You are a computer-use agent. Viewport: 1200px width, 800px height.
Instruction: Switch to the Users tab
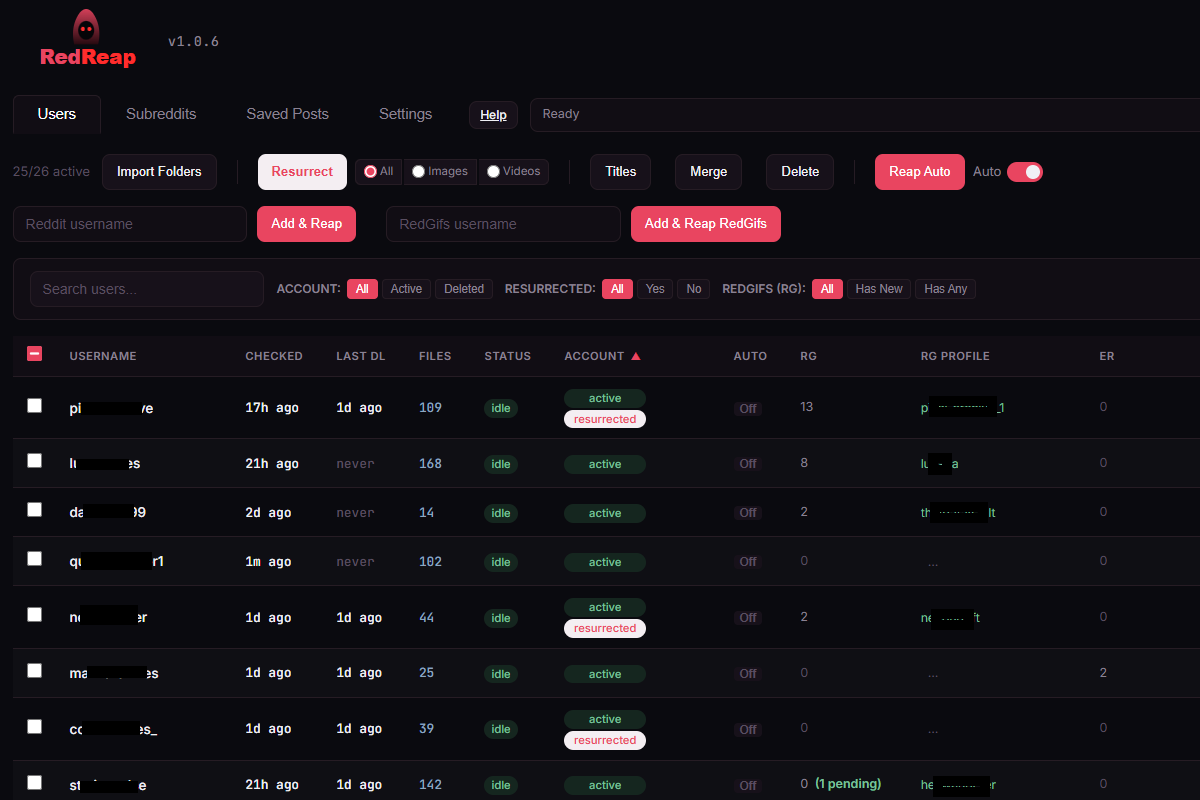point(57,114)
